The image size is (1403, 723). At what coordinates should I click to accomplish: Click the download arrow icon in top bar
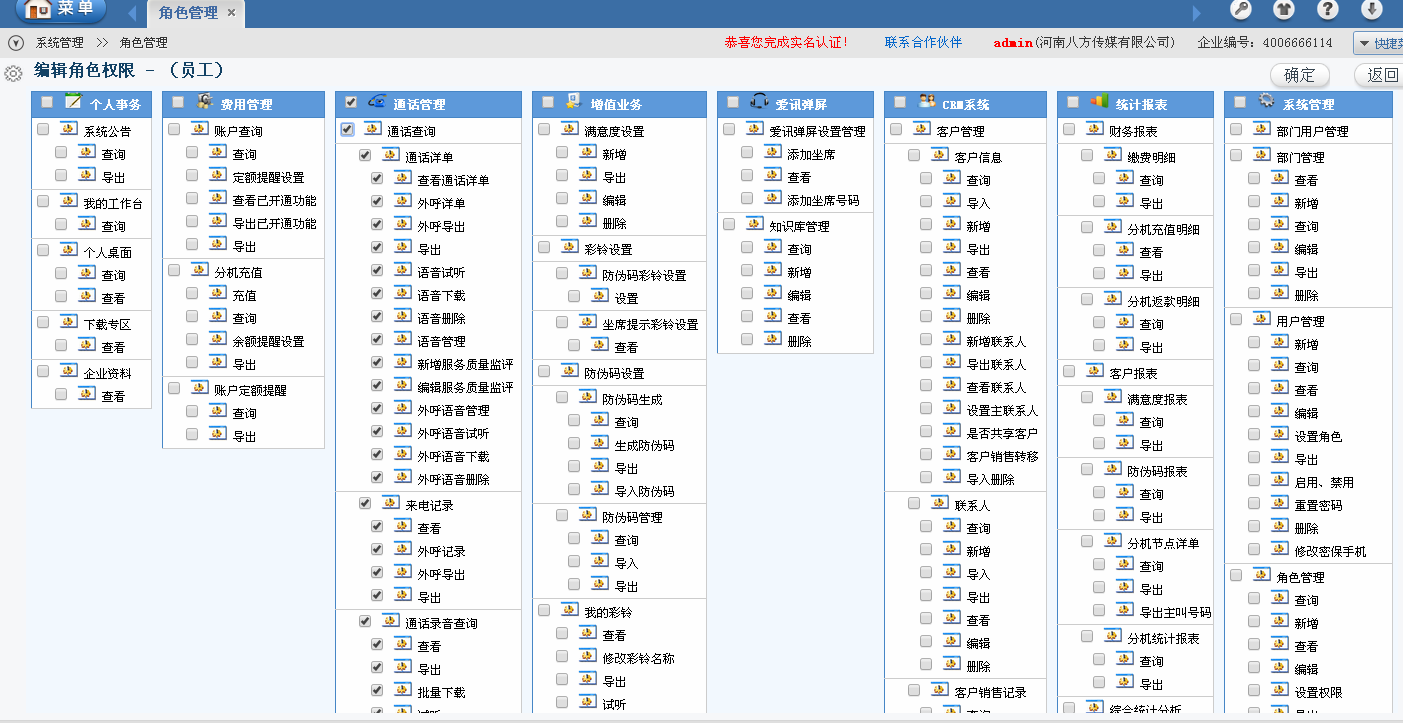point(1371,10)
